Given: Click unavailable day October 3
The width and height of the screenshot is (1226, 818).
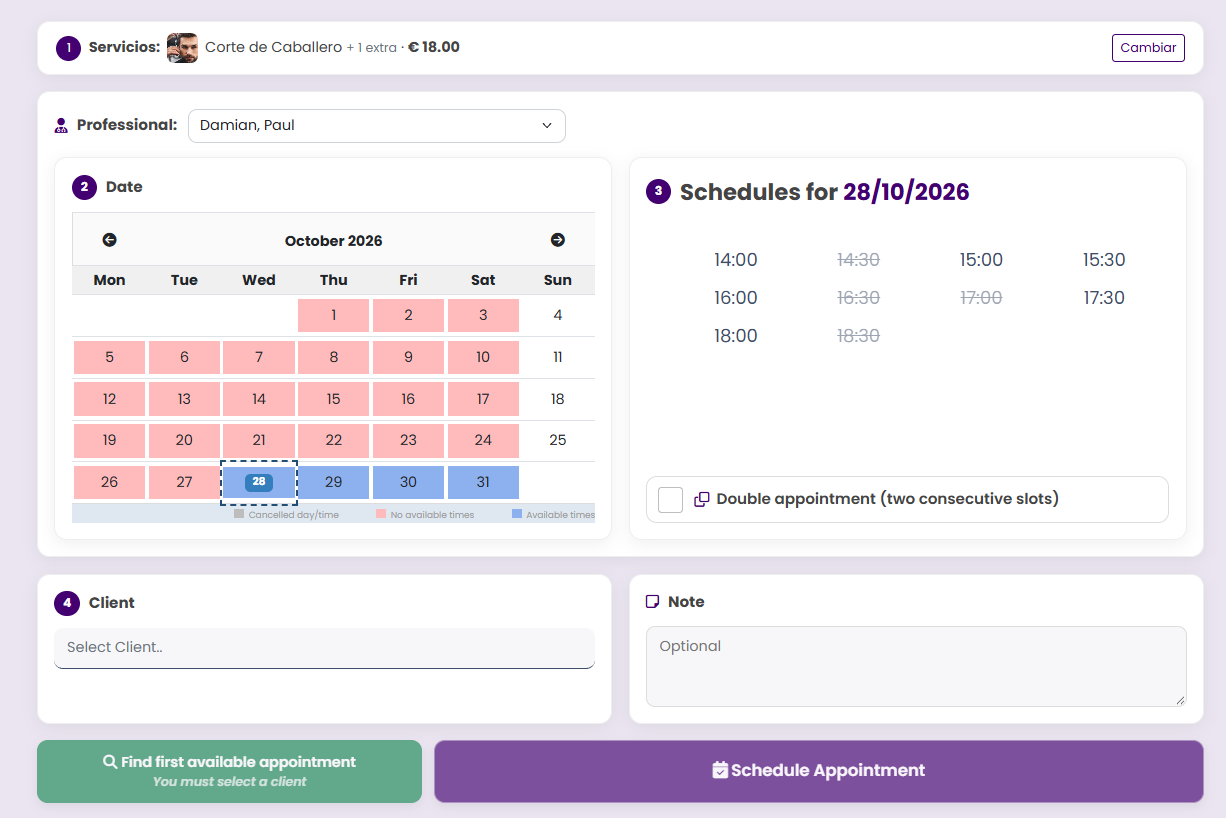Looking at the screenshot, I should pyautogui.click(x=483, y=315).
